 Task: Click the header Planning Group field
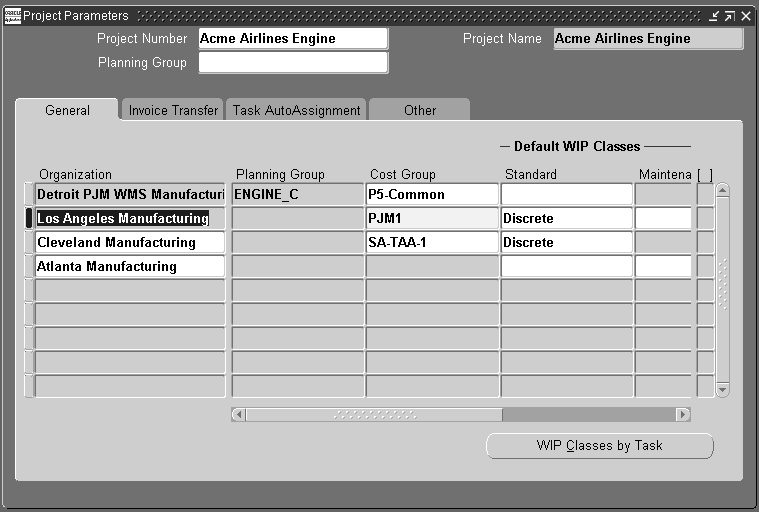click(x=293, y=62)
